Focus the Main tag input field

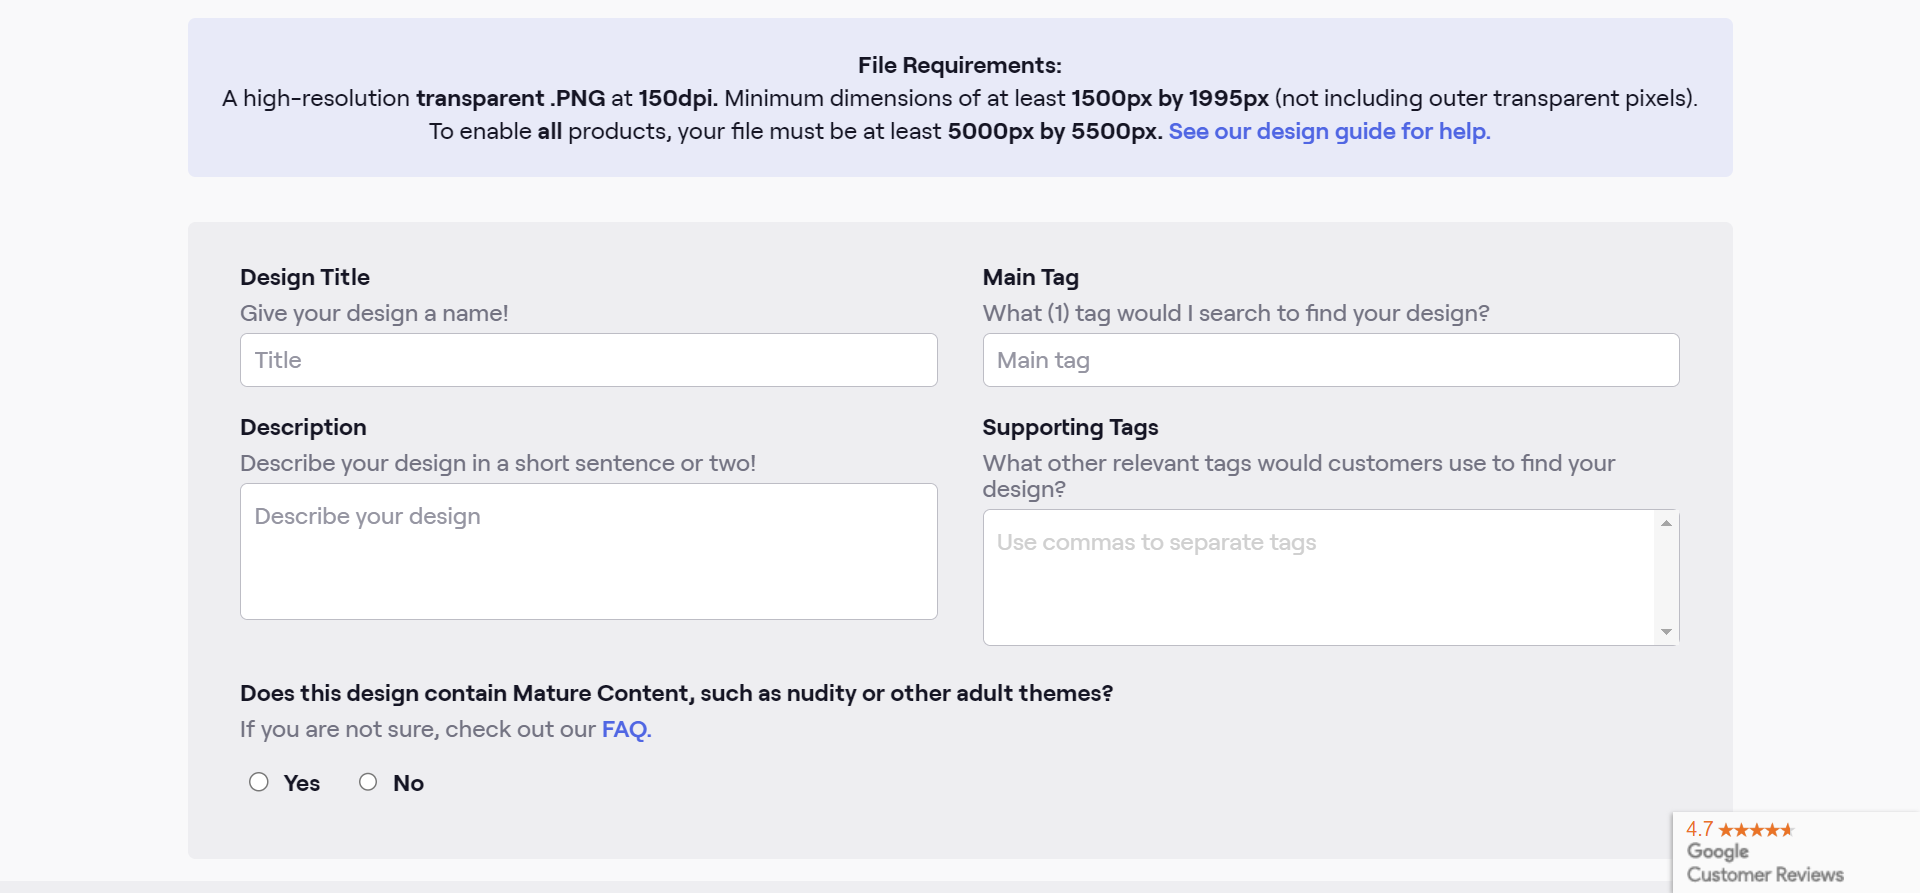1331,360
